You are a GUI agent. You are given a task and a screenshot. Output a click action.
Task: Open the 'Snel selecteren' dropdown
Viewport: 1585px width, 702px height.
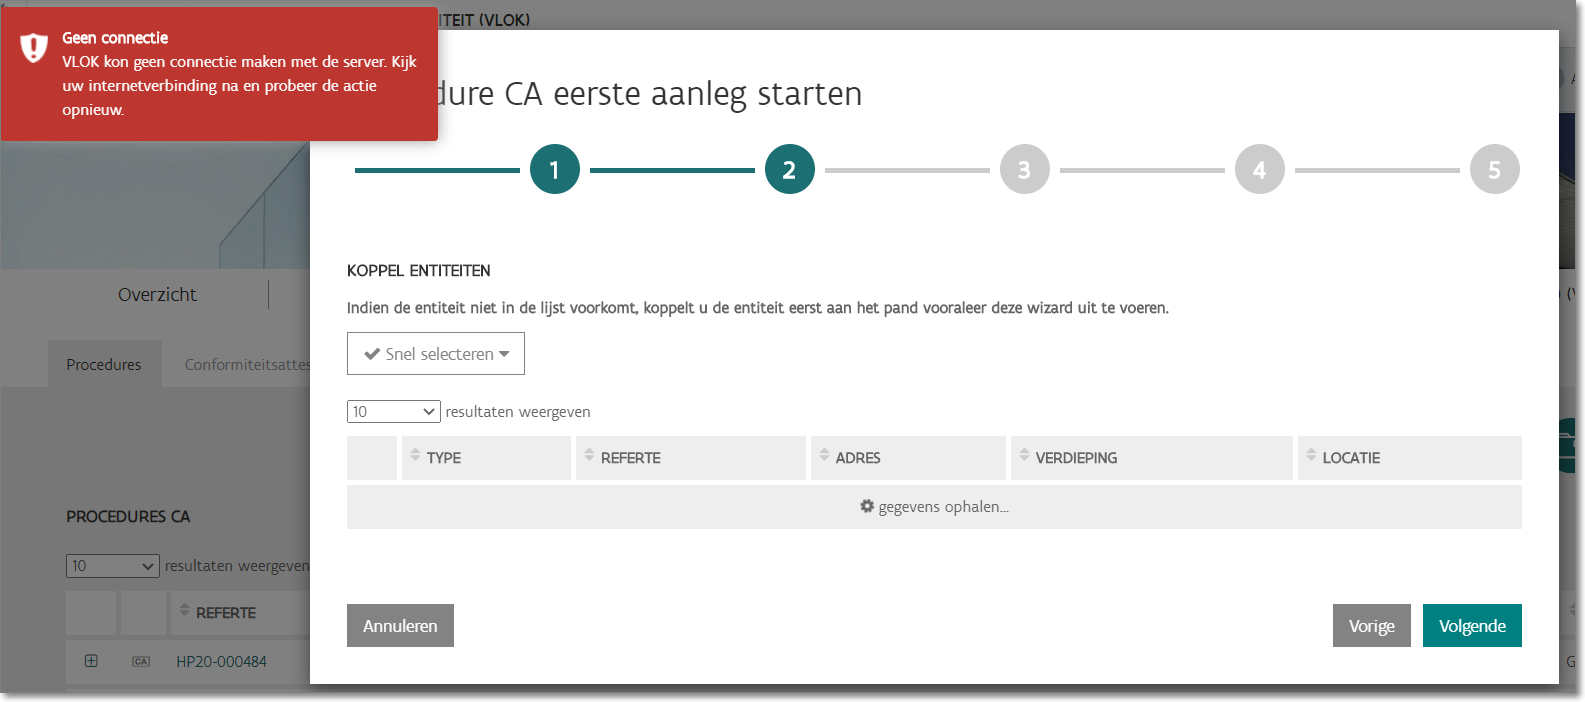(x=436, y=354)
